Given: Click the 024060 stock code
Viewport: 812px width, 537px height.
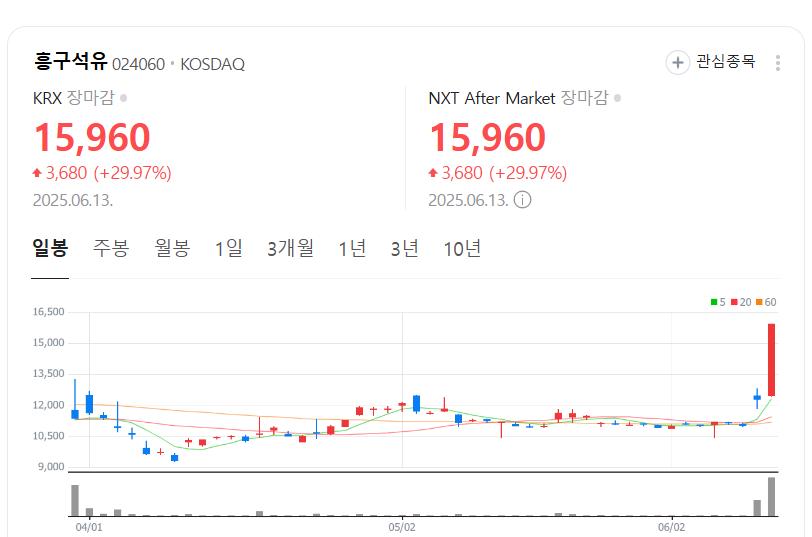Looking at the screenshot, I should pos(138,64).
